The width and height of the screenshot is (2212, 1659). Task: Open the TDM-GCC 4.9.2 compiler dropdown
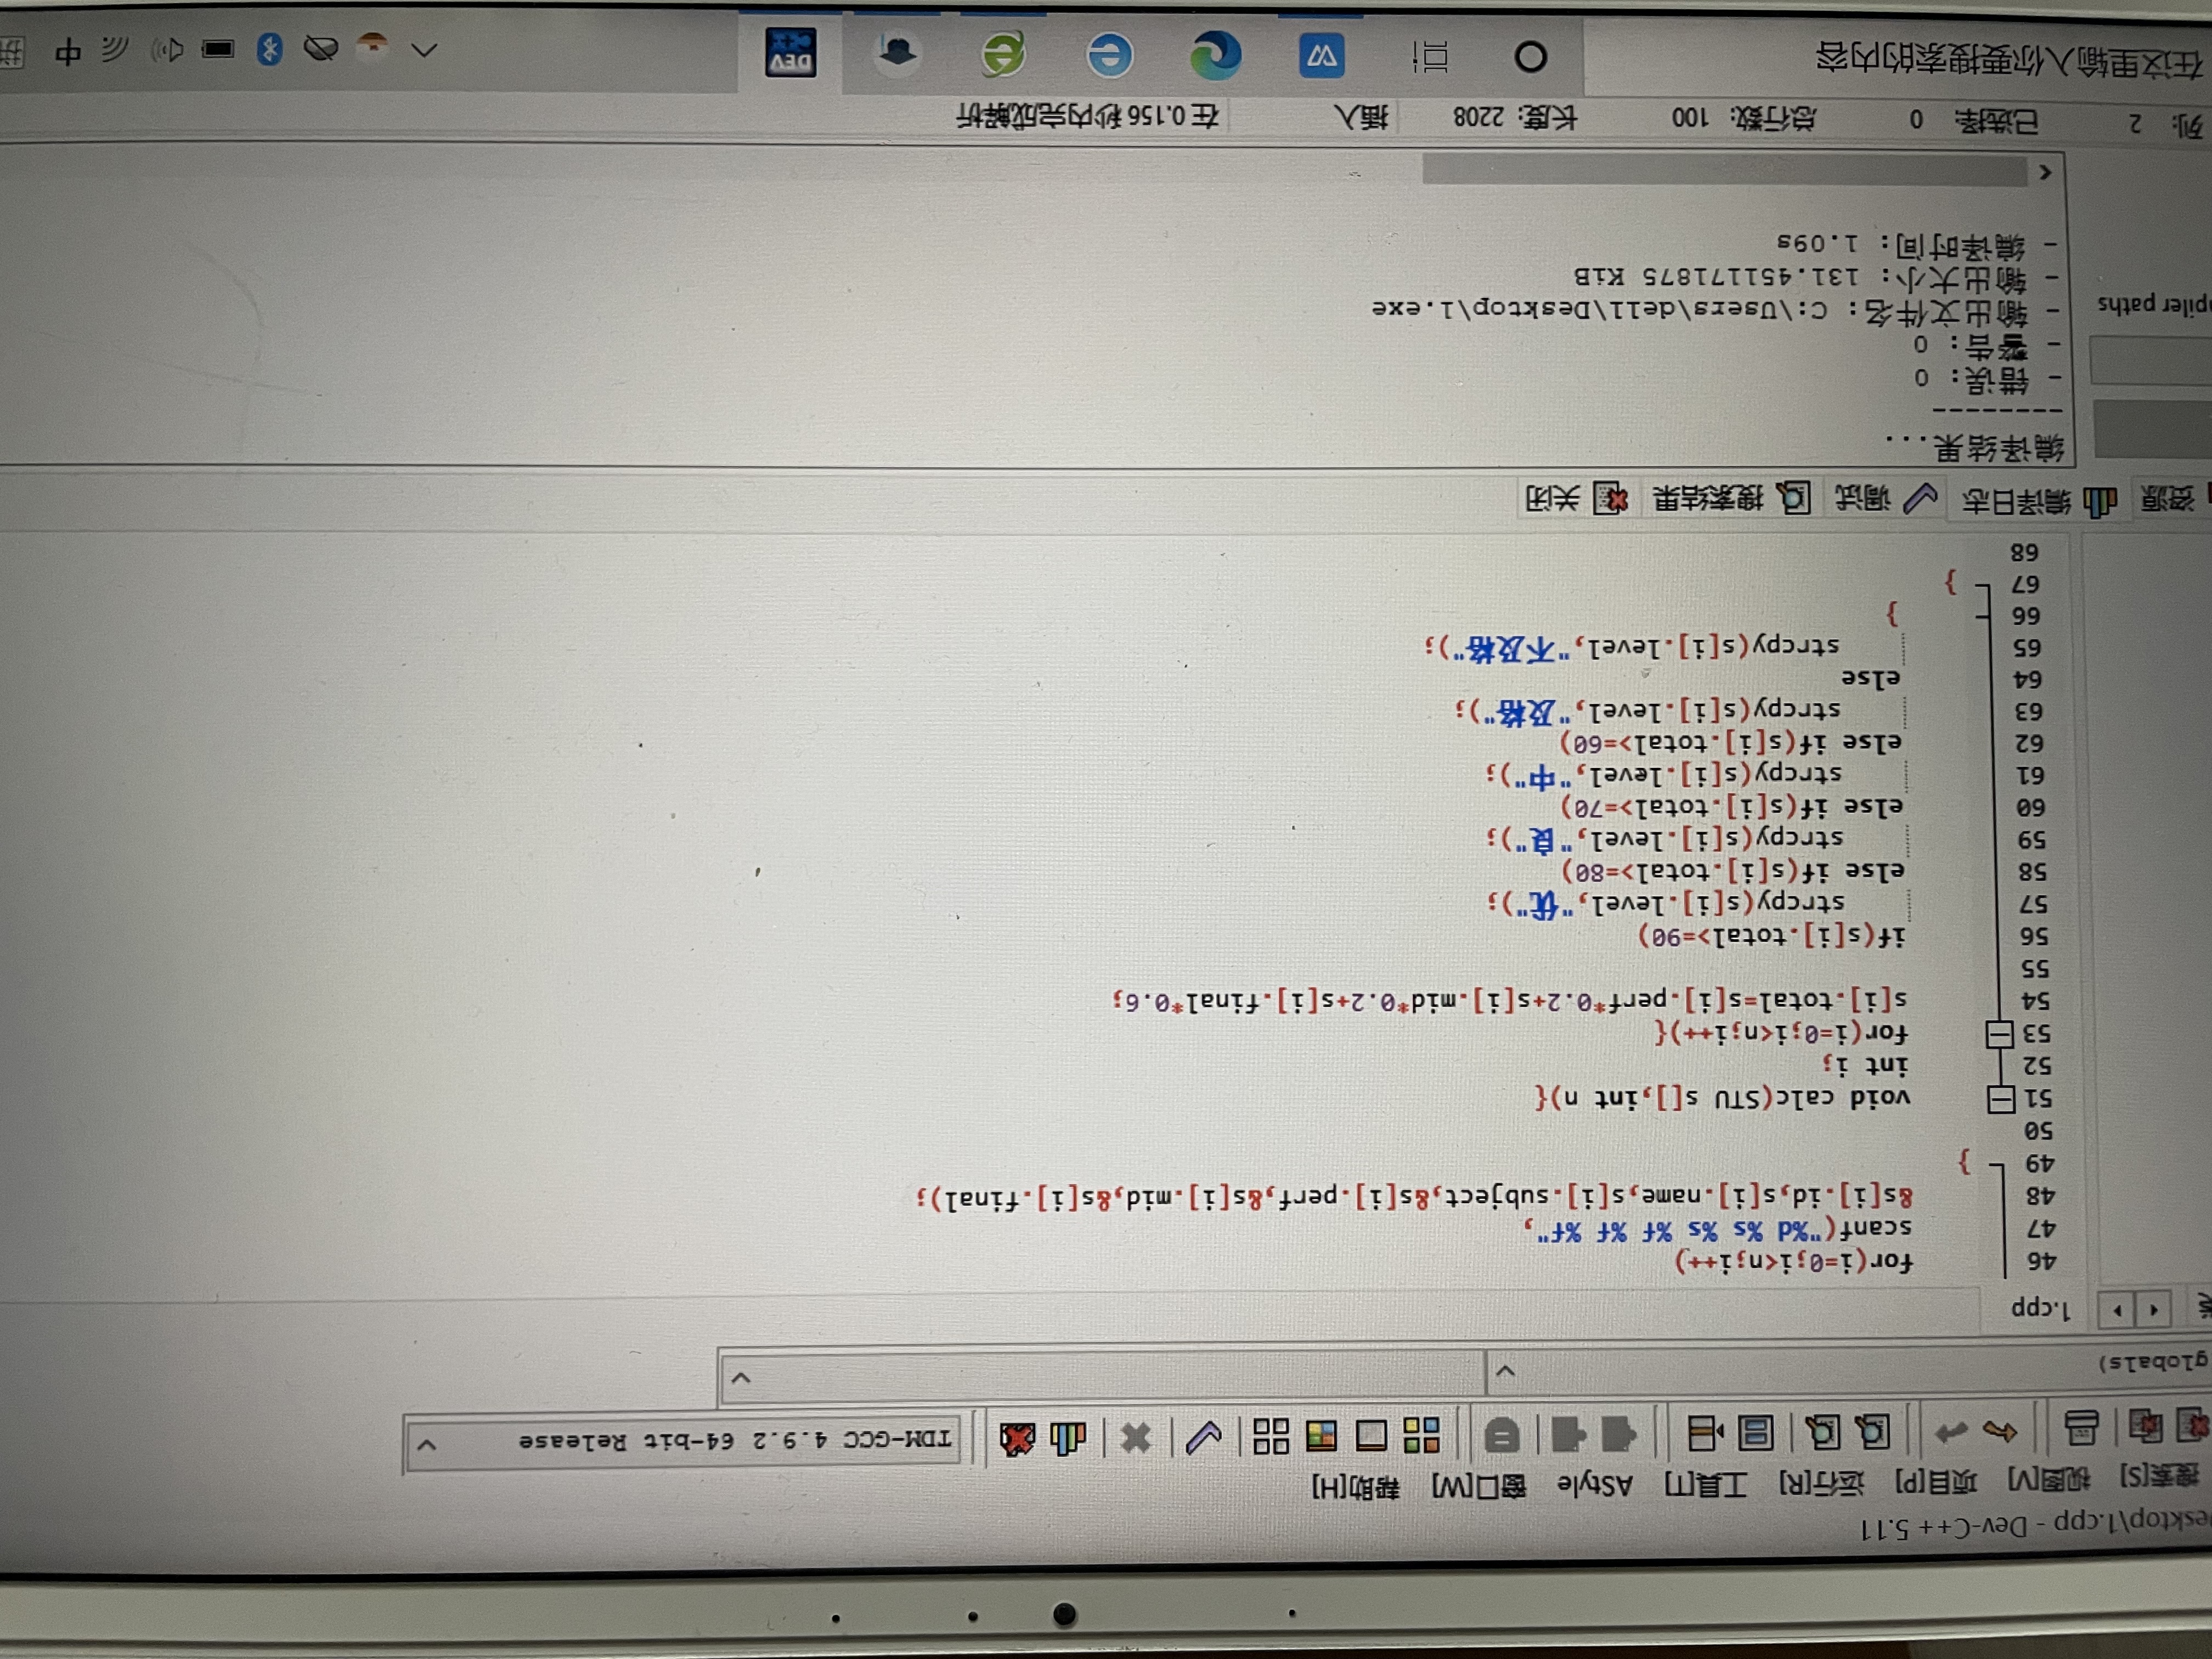point(427,1444)
